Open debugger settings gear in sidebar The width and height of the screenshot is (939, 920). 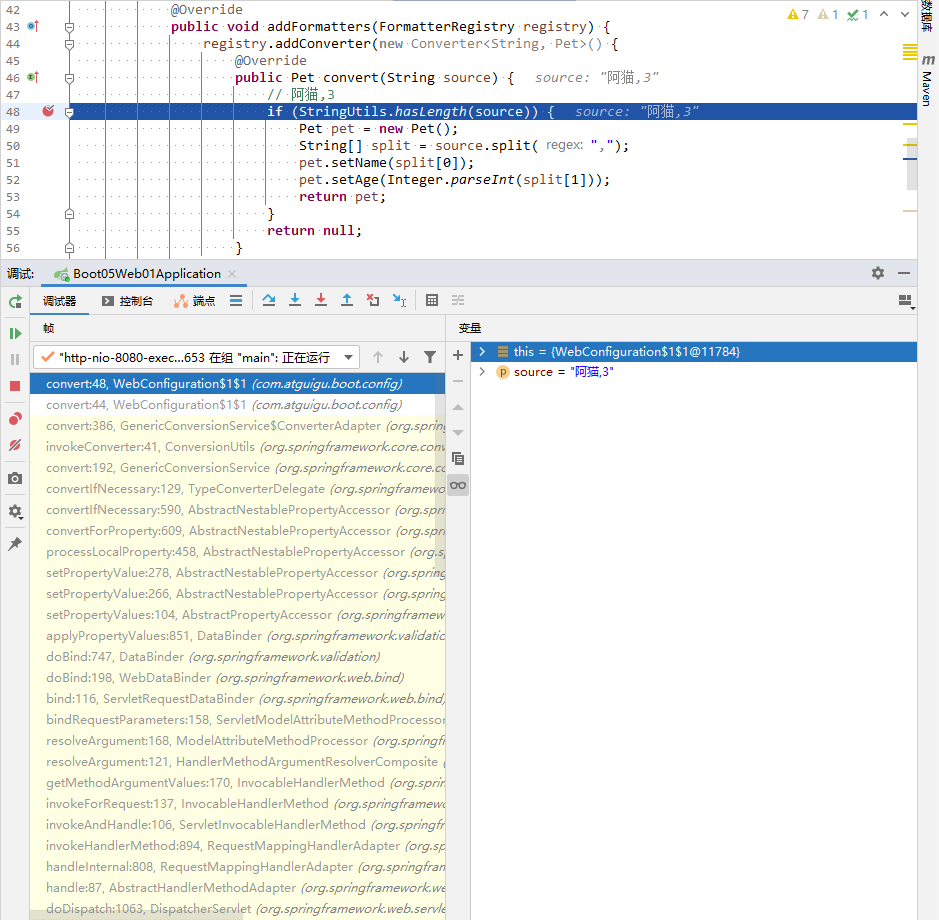coord(16,512)
